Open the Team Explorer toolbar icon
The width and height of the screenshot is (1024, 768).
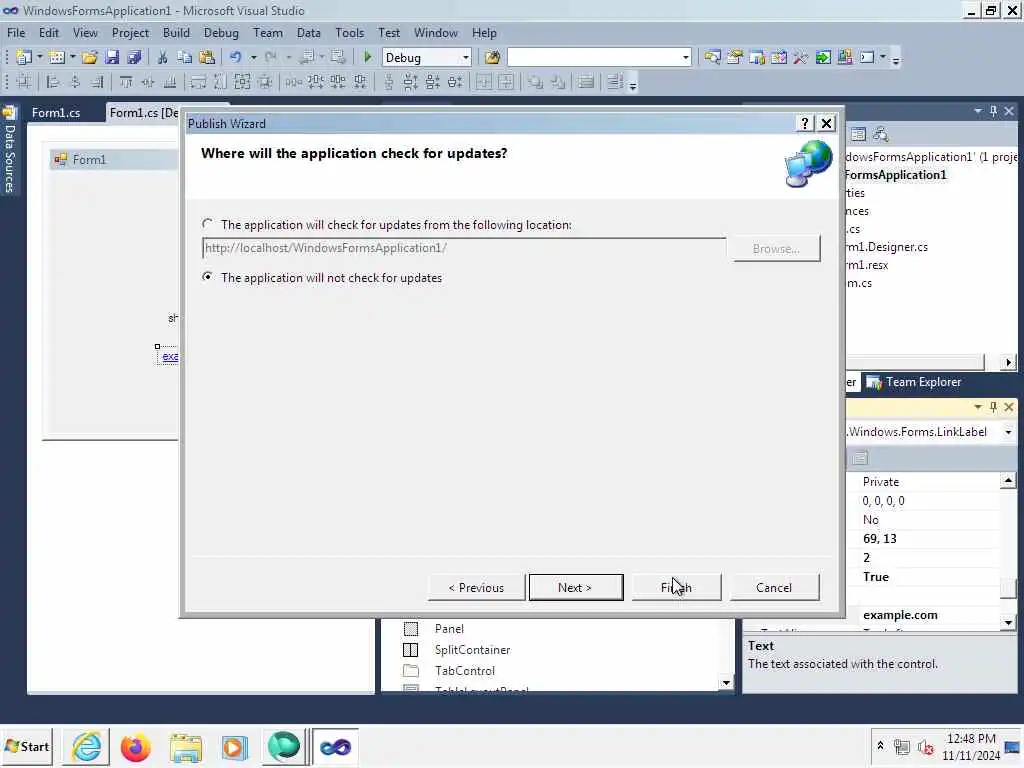[x=757, y=57]
